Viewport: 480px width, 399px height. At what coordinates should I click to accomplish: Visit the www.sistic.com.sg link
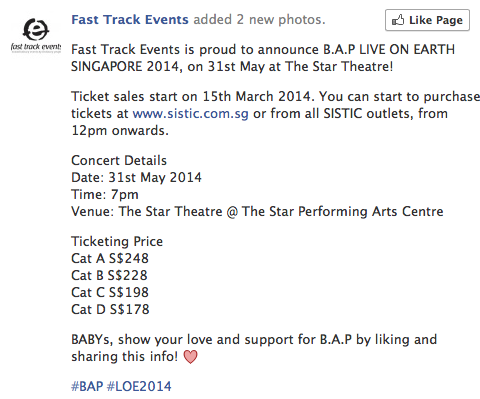coord(191,114)
